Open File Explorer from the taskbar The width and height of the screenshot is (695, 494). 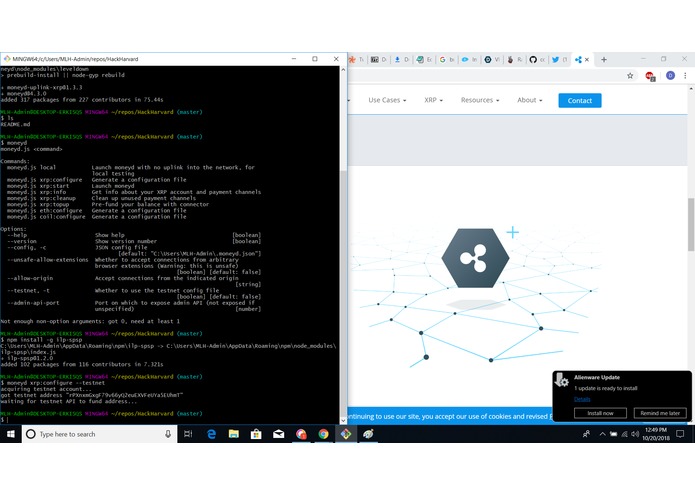pyautogui.click(x=234, y=434)
